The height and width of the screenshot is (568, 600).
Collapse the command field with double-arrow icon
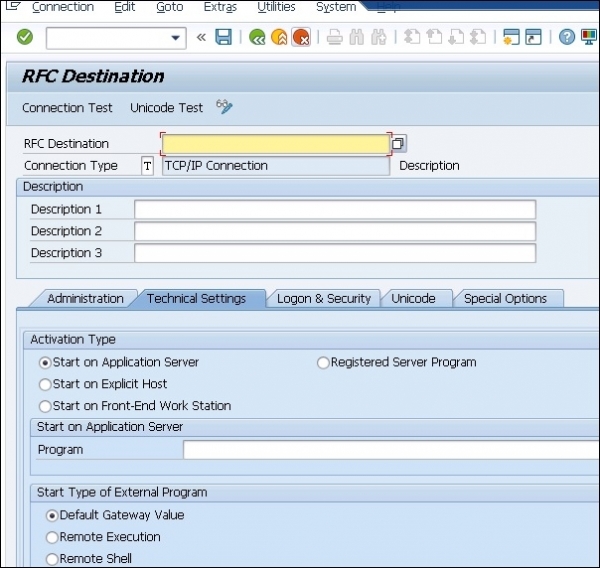click(201, 38)
